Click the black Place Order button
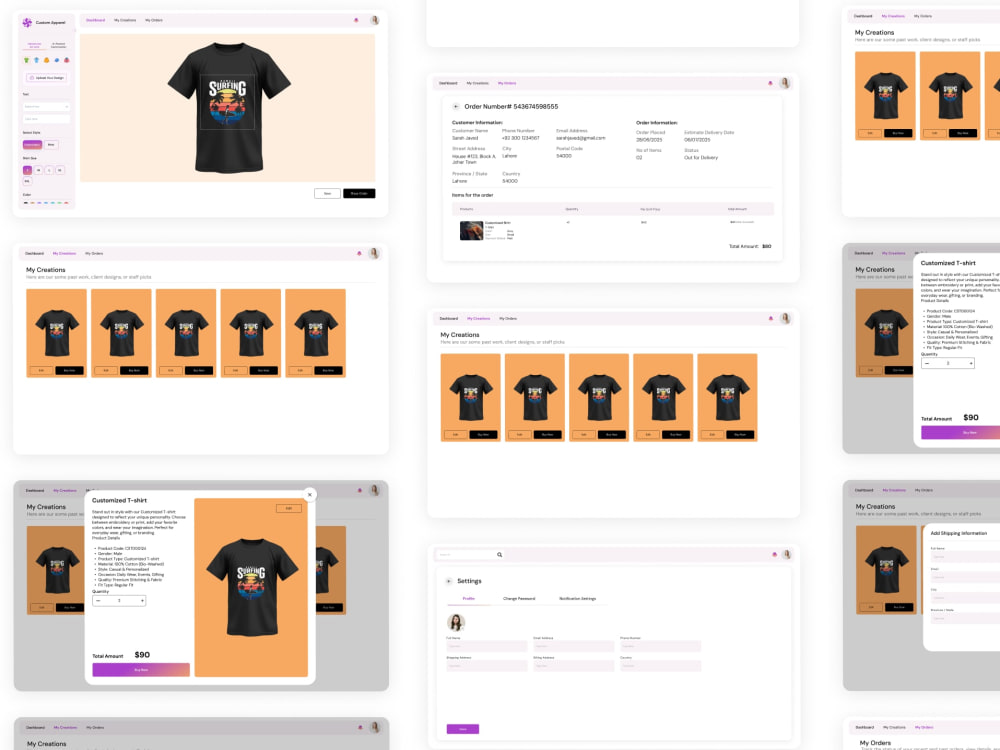1000x750 pixels. point(359,193)
